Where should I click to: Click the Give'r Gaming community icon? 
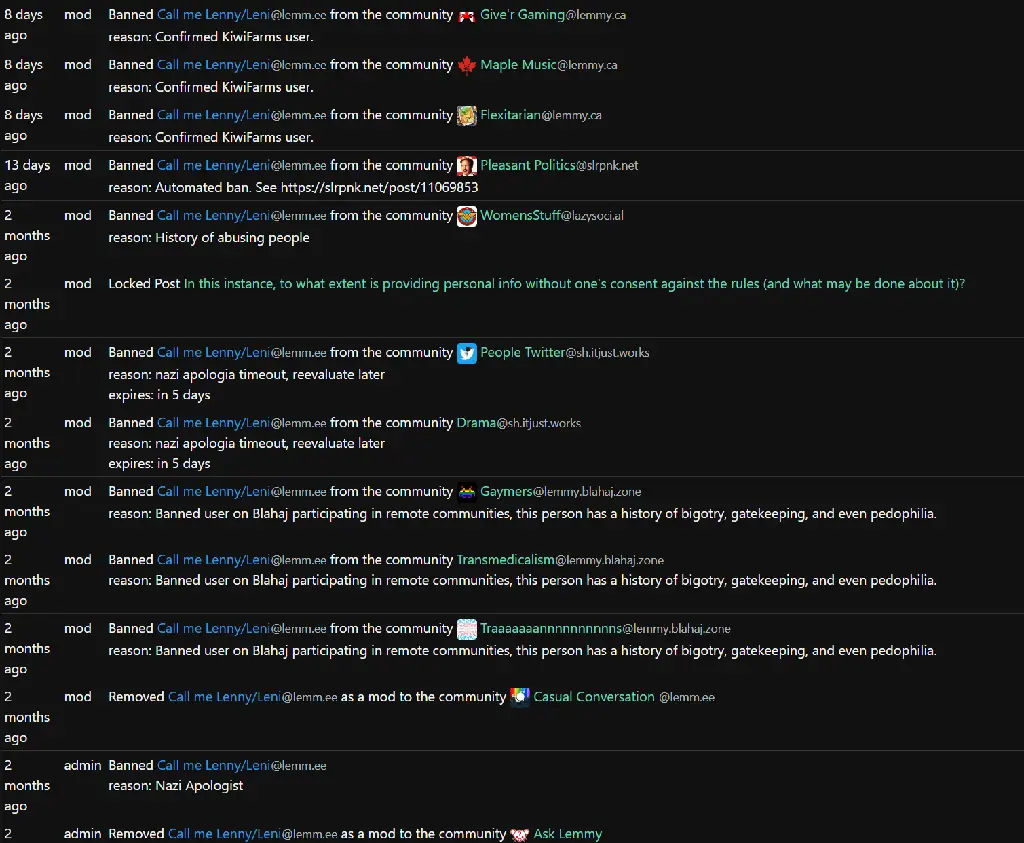point(466,16)
